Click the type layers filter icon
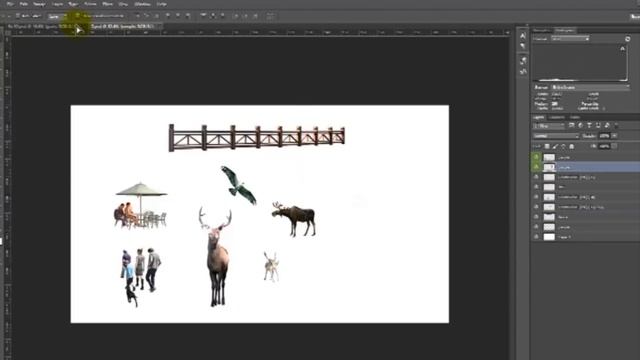640x360 pixels. [x=589, y=126]
